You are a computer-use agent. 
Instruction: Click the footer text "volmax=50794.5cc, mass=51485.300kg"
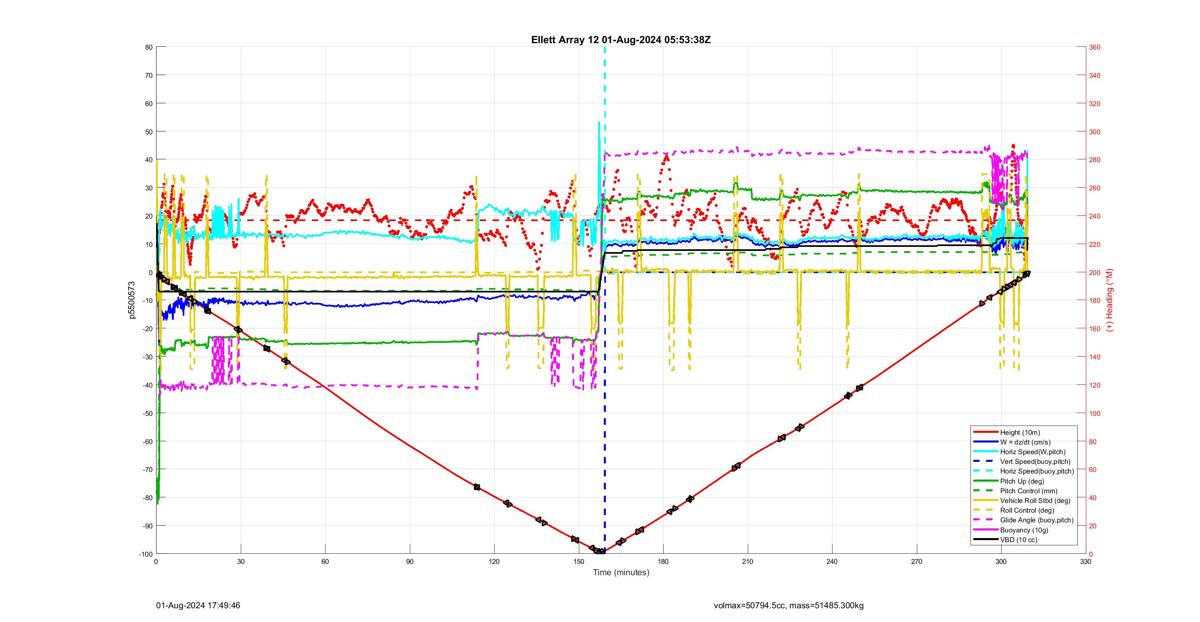[788, 606]
